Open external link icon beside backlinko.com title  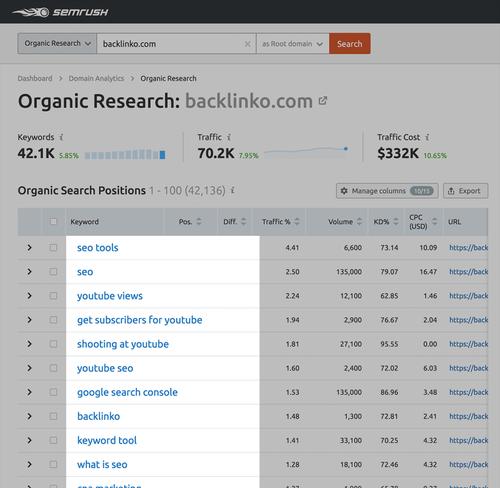[x=323, y=100]
